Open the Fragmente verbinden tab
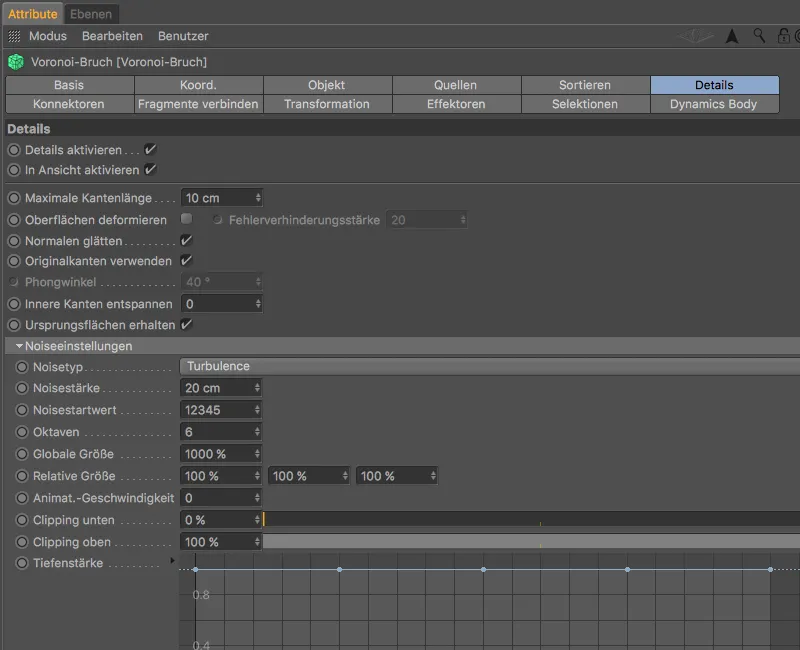Viewport: 800px width, 650px height. (198, 104)
